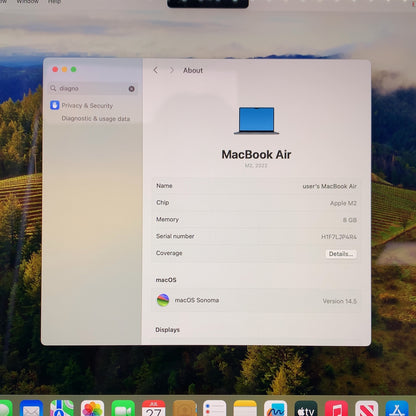The height and width of the screenshot is (416, 416).
Task: Close the Settings window with the red button
Action: click(x=55, y=69)
